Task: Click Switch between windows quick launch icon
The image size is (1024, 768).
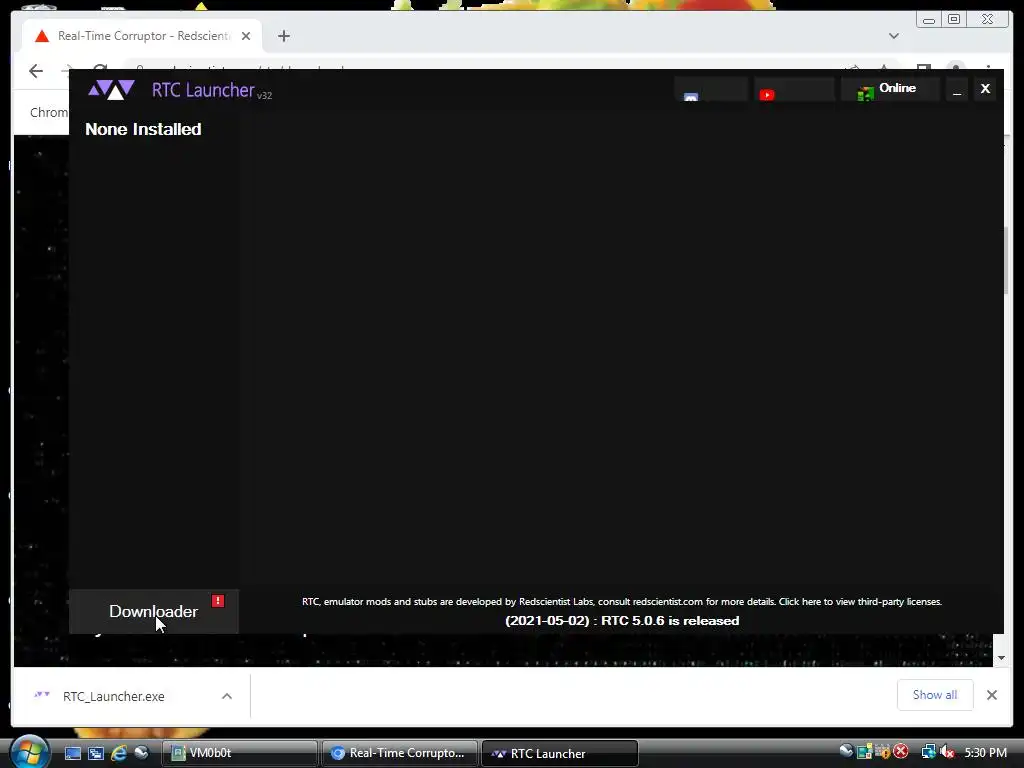Action: pyautogui.click(x=95, y=753)
